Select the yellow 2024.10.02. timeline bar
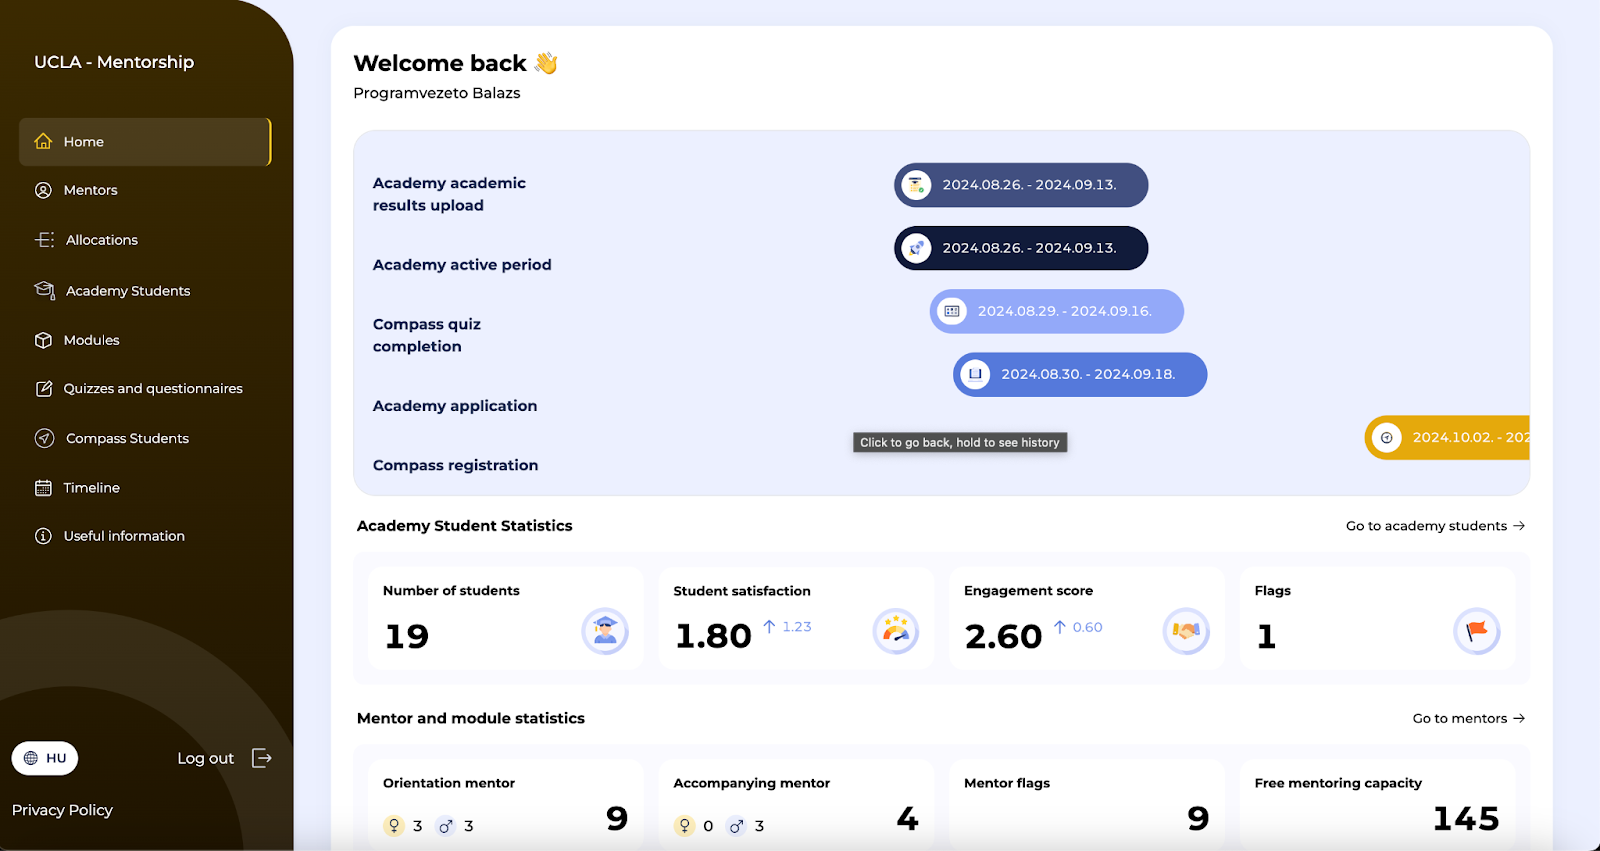The image size is (1600, 851). point(1447,437)
